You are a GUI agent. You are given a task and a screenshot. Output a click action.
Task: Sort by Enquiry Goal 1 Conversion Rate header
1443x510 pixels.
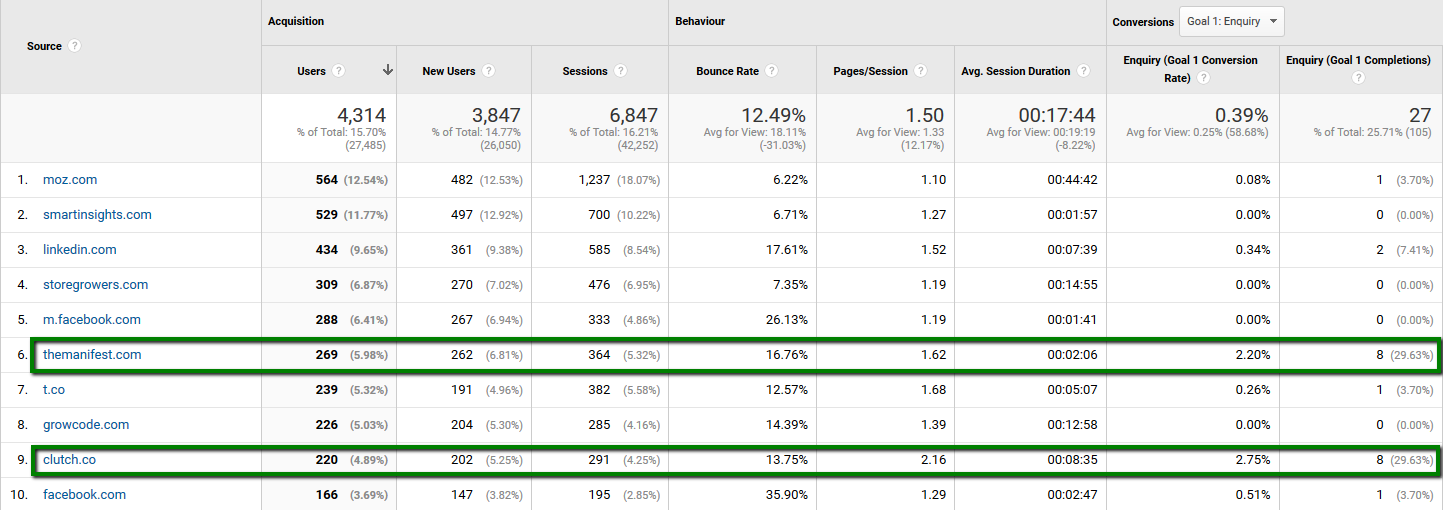[x=1190, y=60]
